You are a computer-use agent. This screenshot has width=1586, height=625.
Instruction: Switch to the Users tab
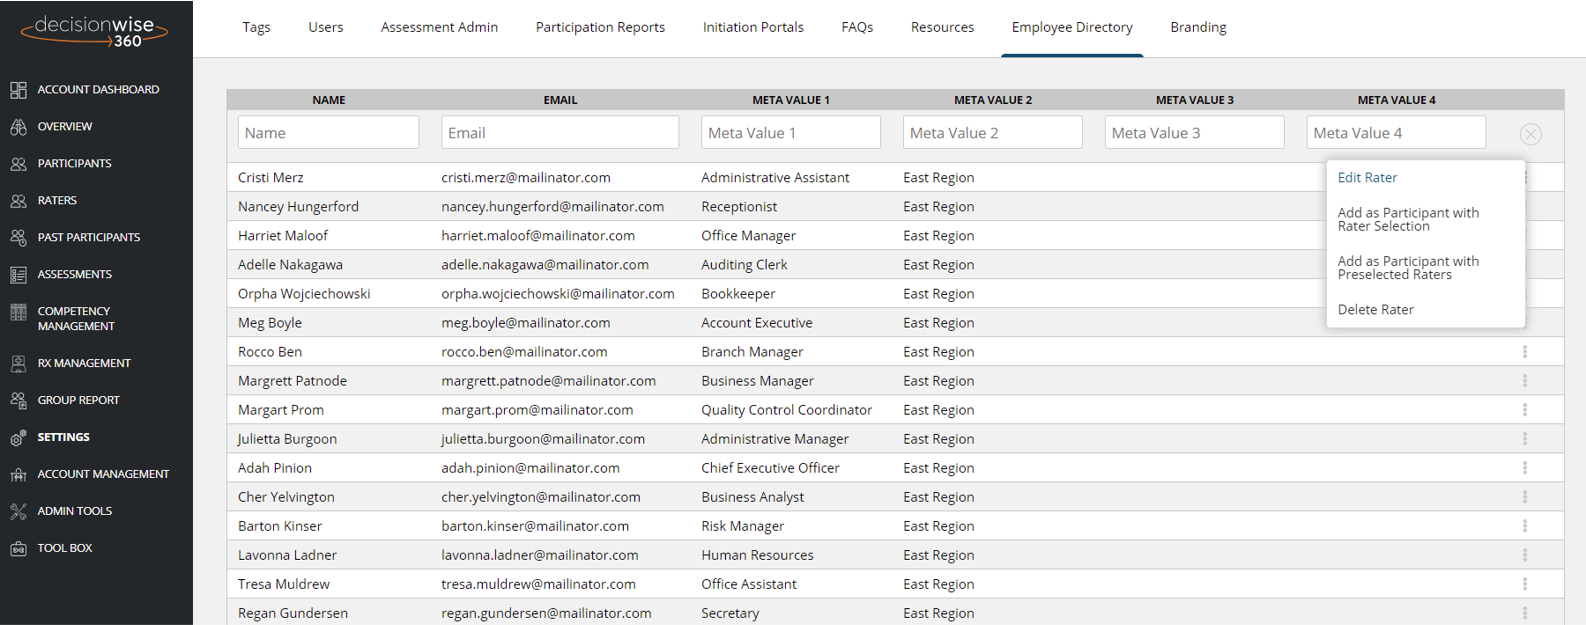(x=326, y=27)
